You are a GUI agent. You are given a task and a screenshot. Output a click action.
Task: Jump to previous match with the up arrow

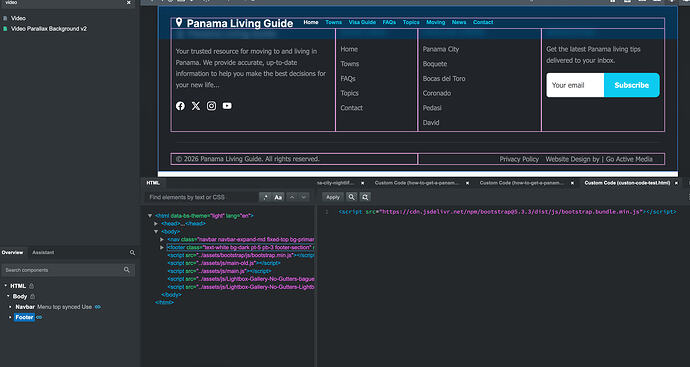coord(292,197)
